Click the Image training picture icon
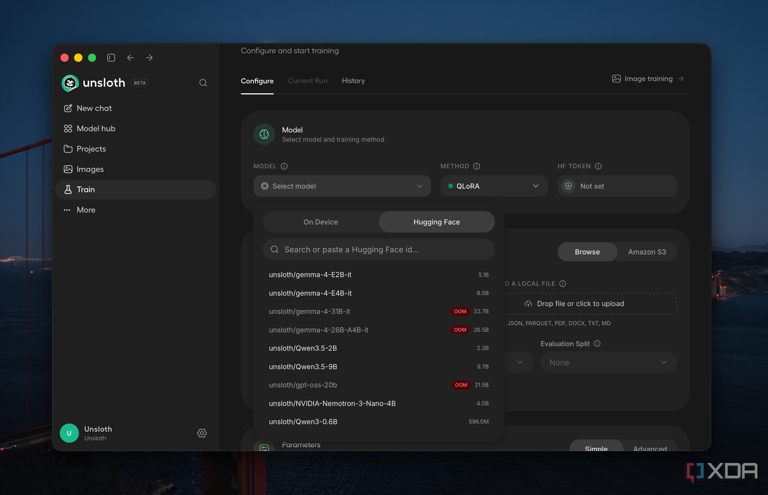 tap(616, 79)
